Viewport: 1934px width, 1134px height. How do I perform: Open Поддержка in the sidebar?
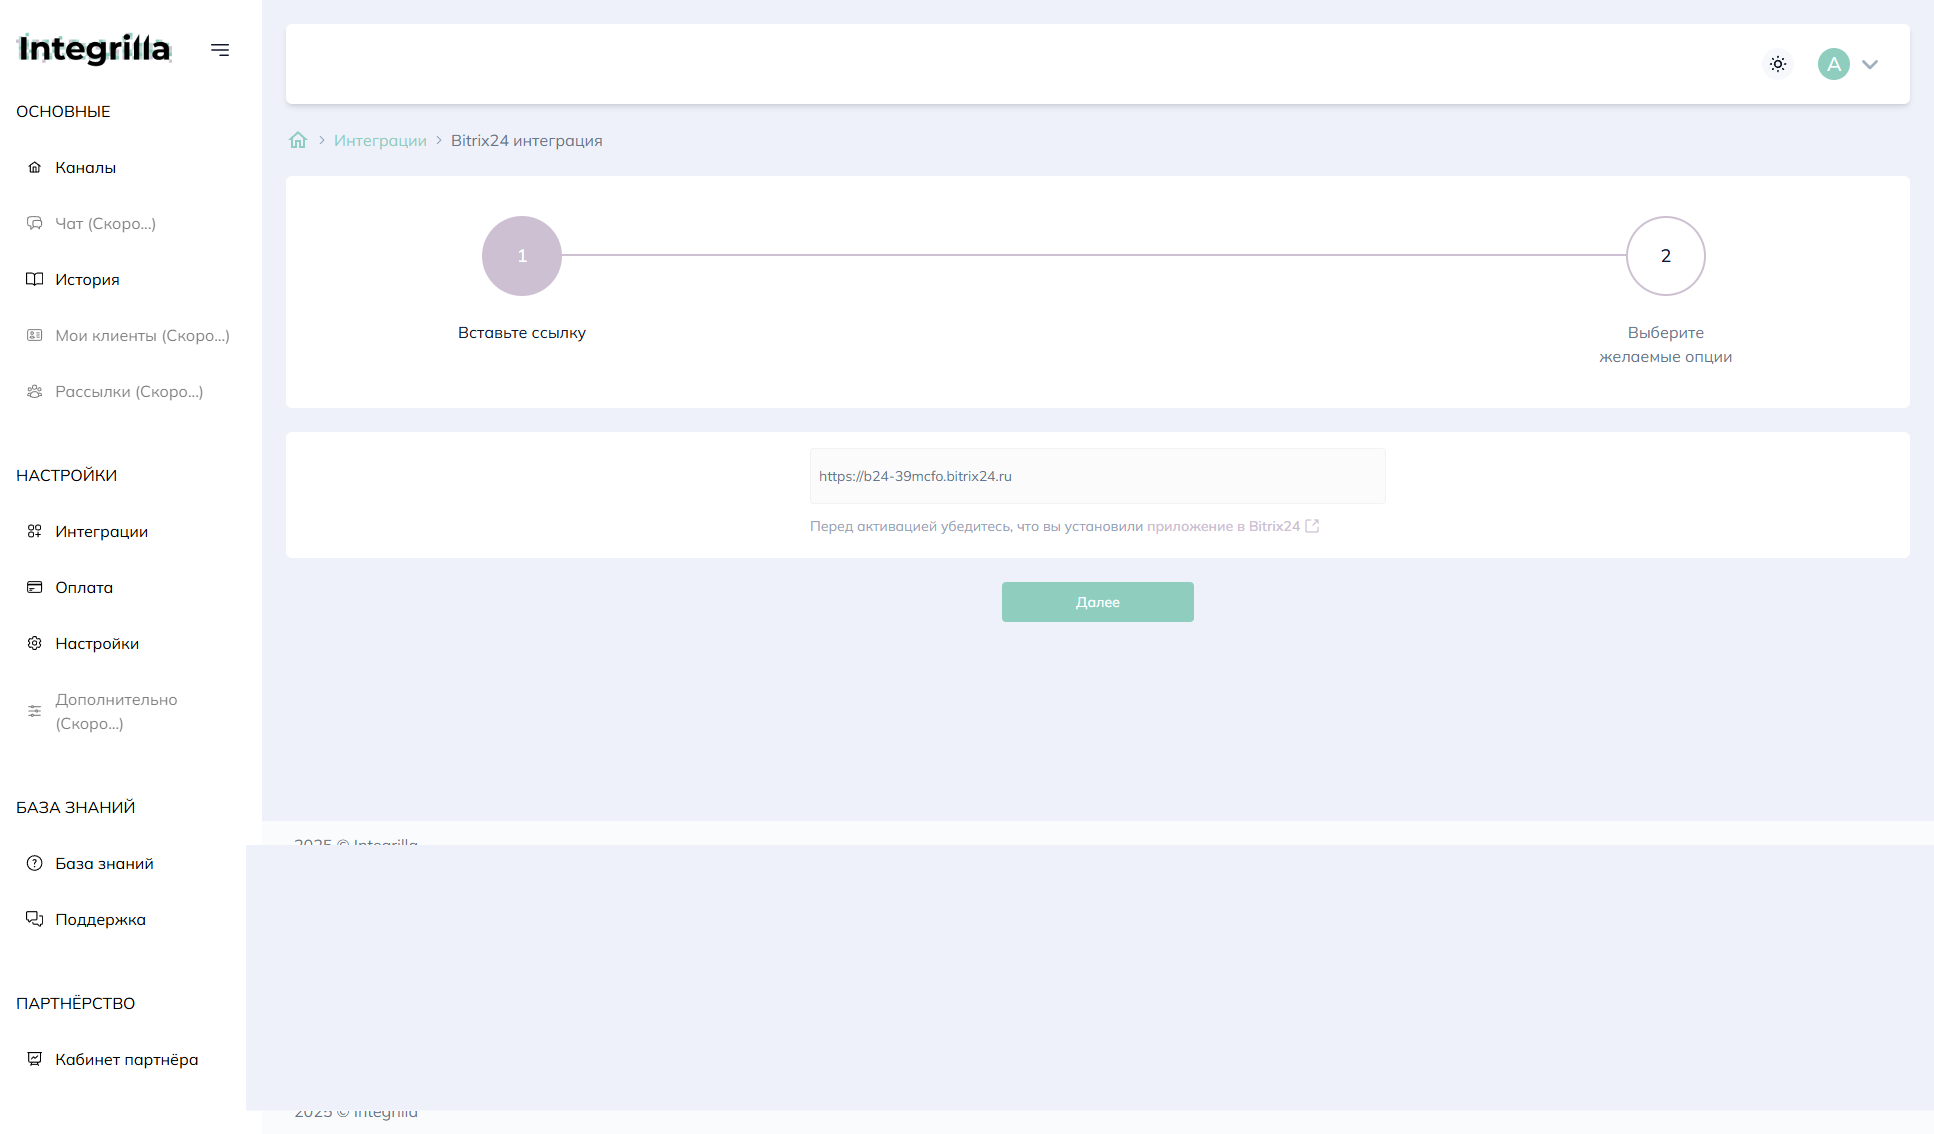(x=100, y=920)
